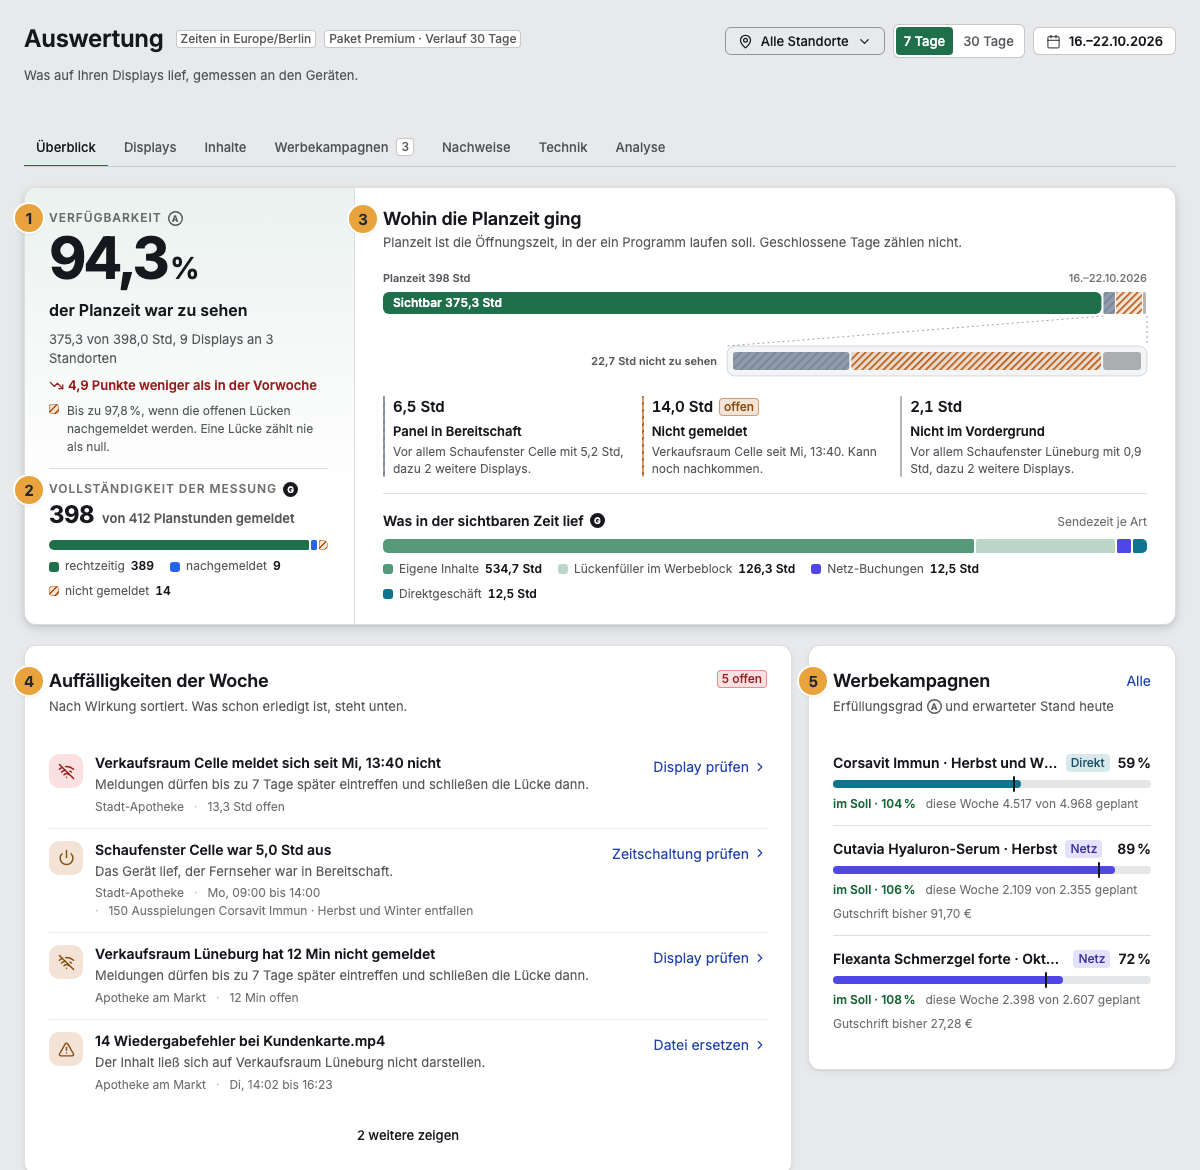Screen dimensions: 1200x1170
Task: Switch the time range to 7 Tage
Action: 924,41
